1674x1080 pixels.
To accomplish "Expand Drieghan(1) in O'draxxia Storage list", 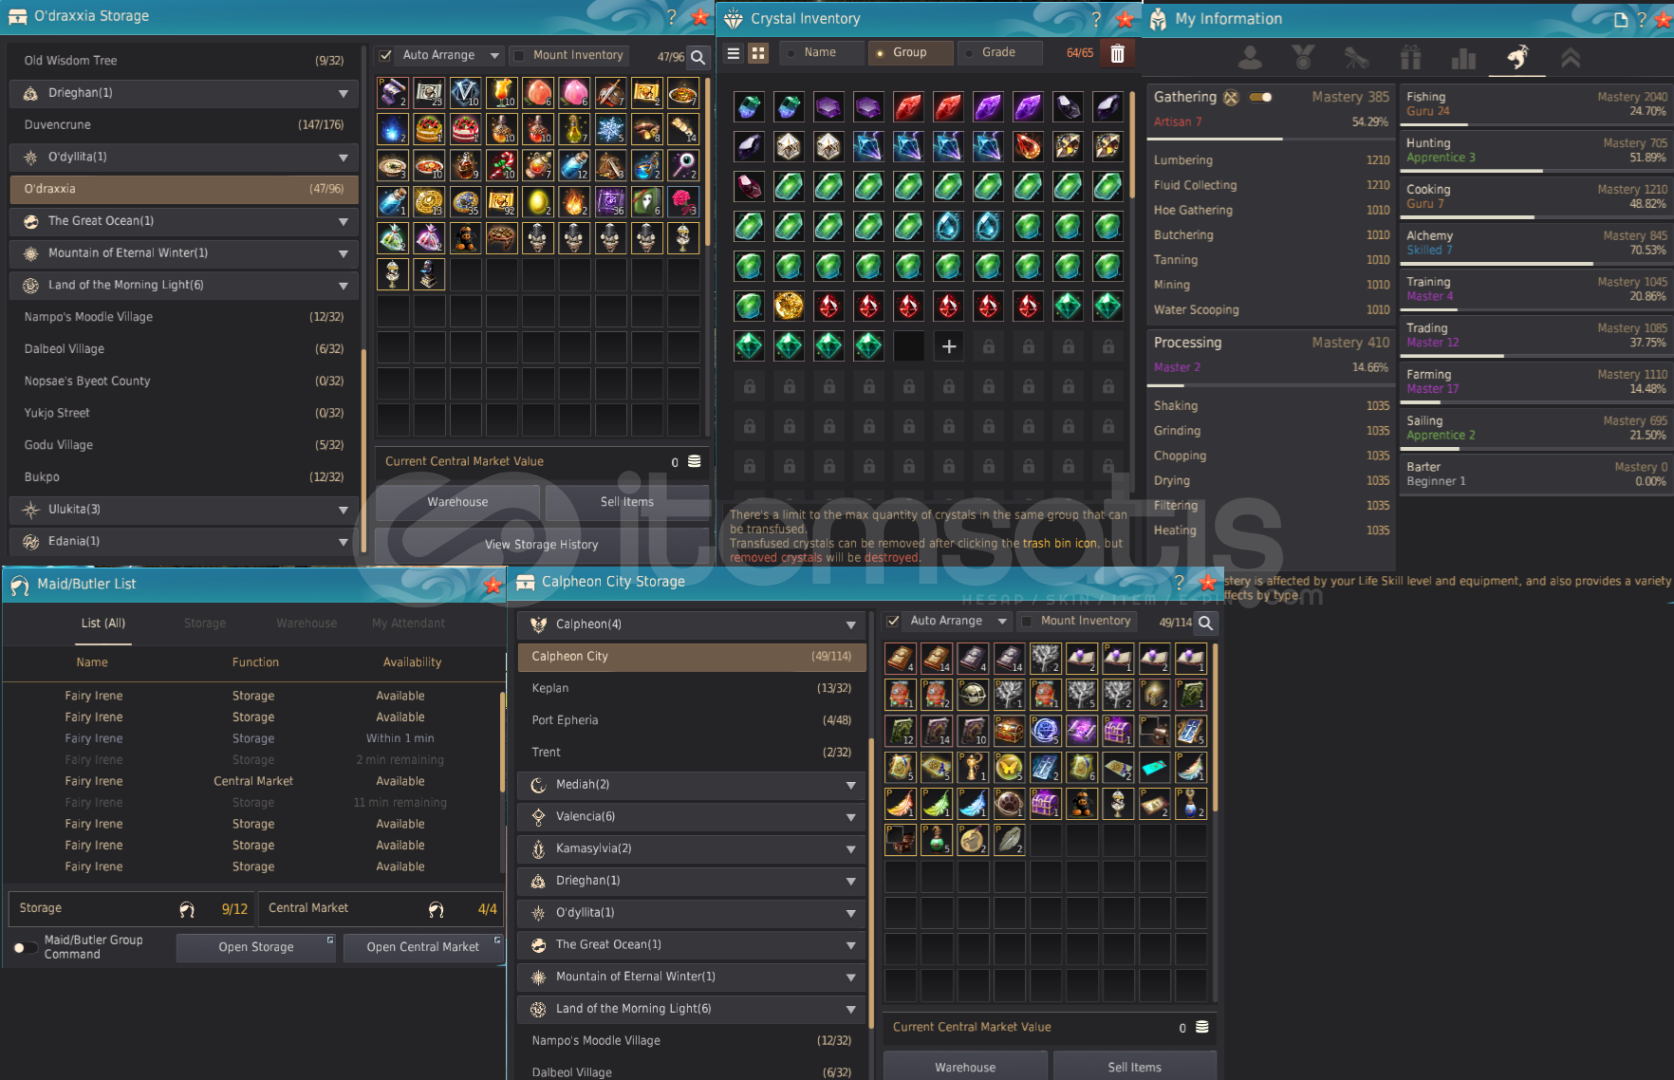I will tap(184, 93).
